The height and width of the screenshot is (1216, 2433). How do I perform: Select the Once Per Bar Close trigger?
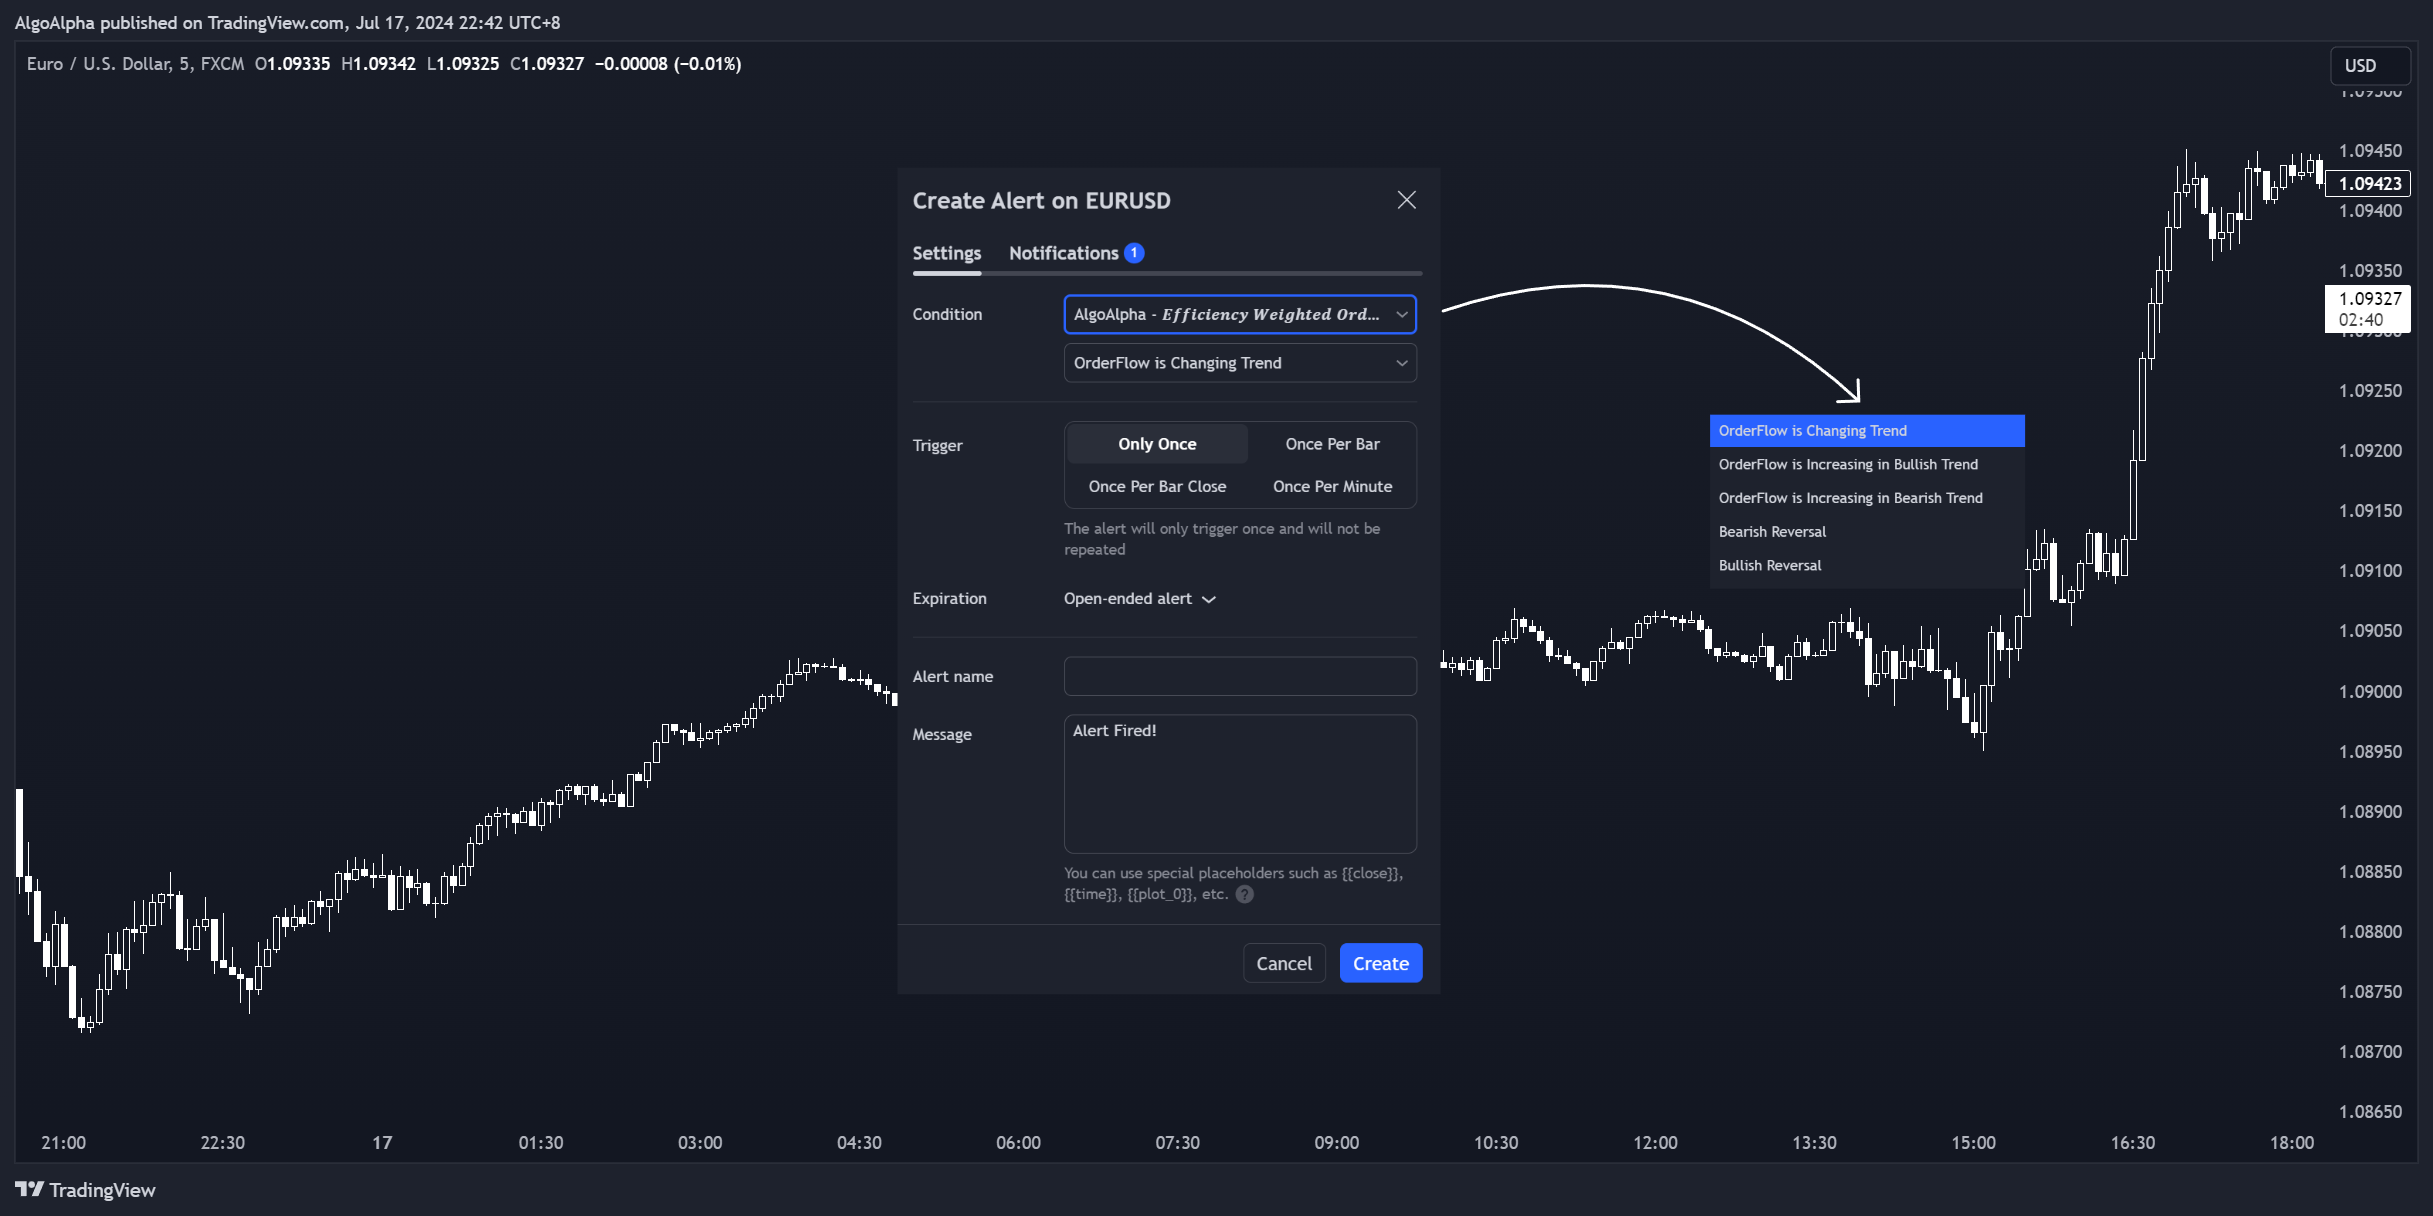point(1157,486)
